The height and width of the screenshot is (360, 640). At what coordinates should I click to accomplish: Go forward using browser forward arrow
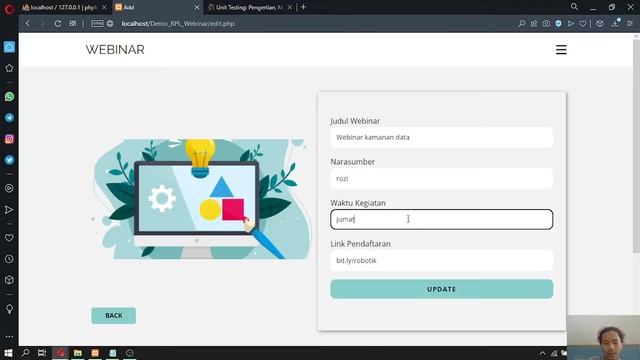[42, 24]
